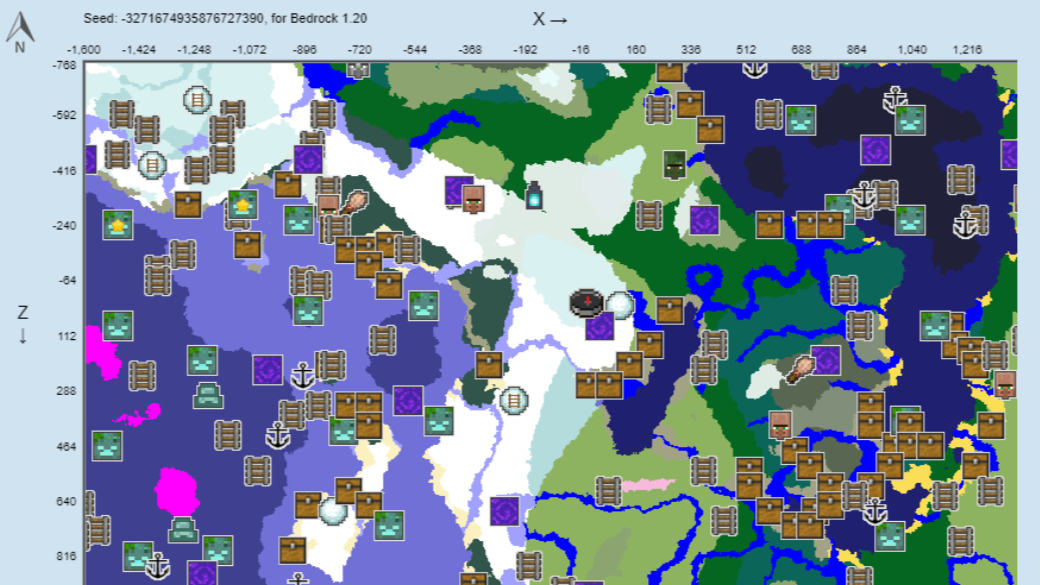Viewport: 1040px width, 585px height.
Task: Click the world spawn compass marker
Action: pyautogui.click(x=585, y=302)
